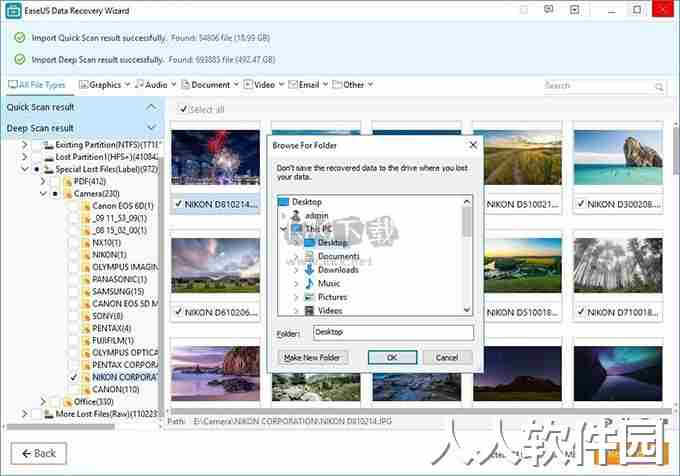Collapse the Quick Scan result section
Viewport: 680px width, 476px height.
[151, 107]
